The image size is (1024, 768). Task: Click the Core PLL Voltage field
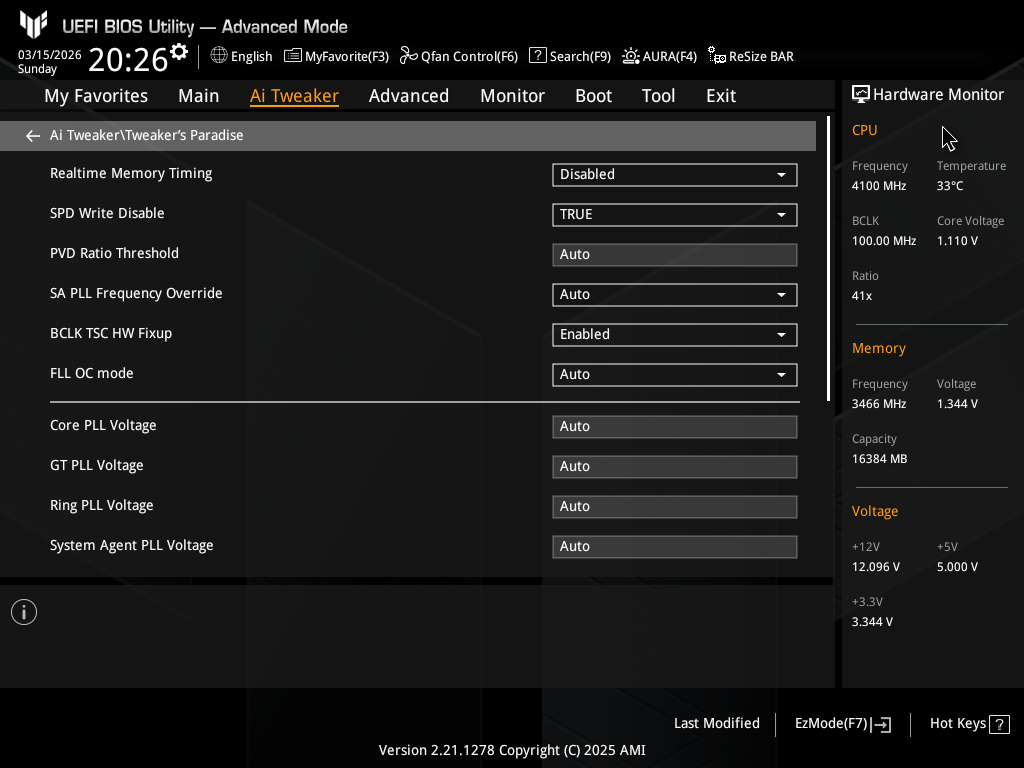[x=675, y=426]
